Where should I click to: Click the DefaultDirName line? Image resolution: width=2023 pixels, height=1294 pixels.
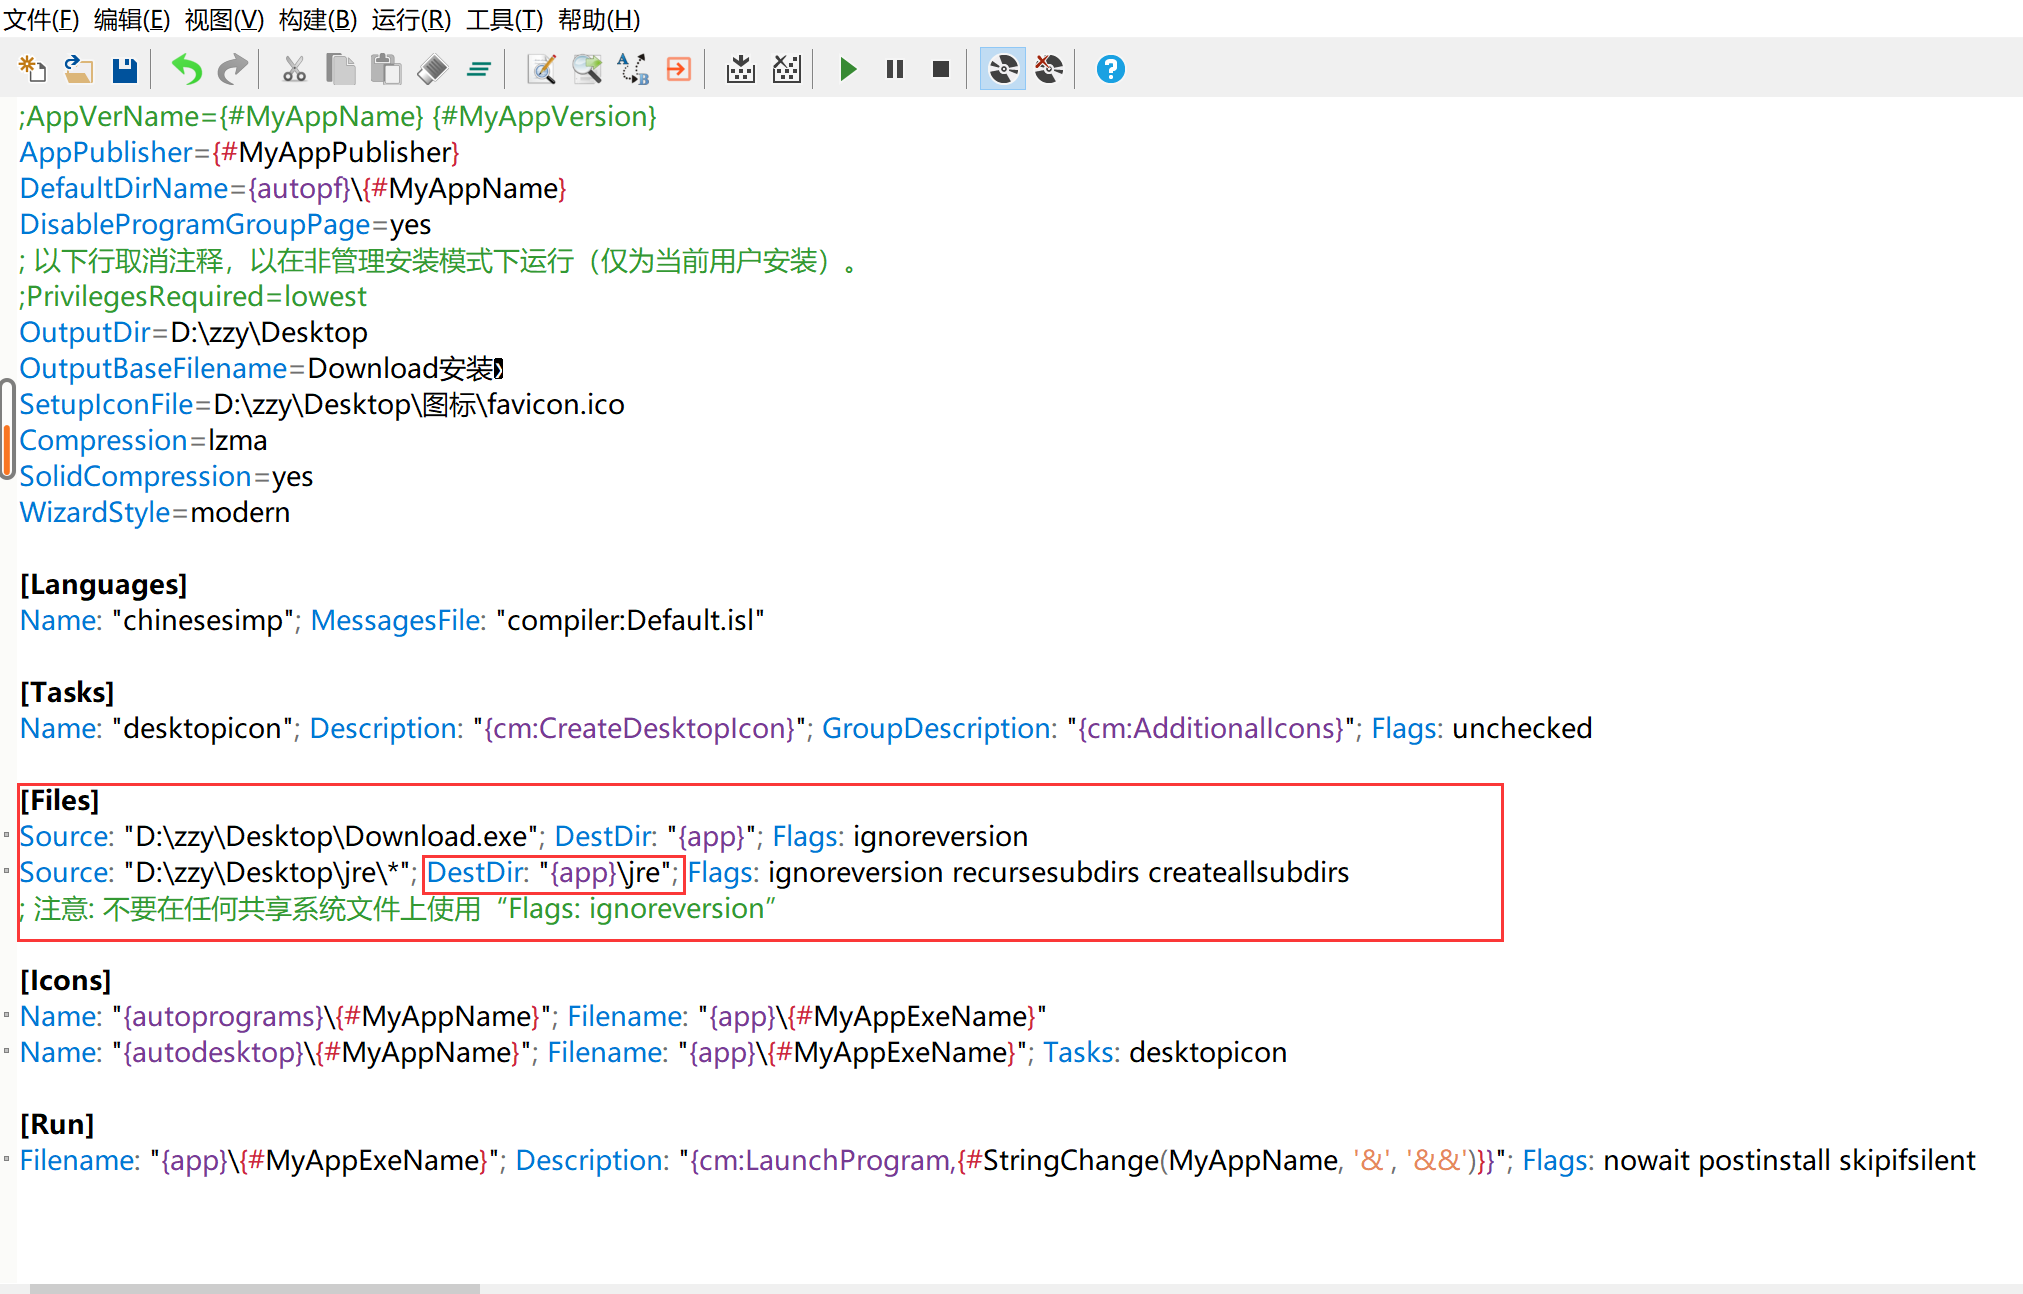293,188
